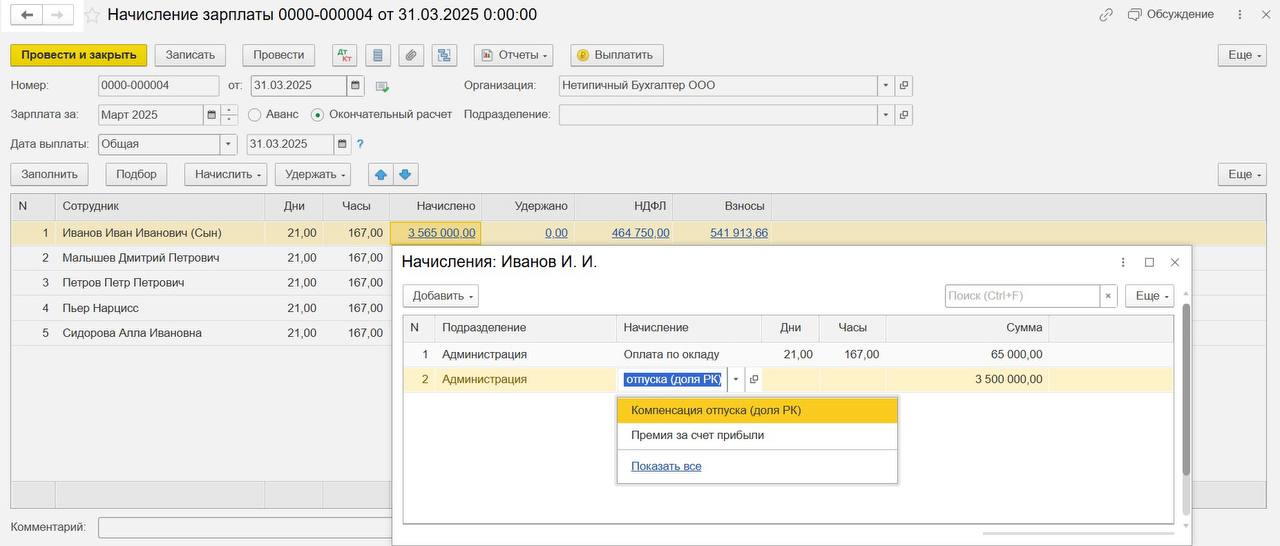This screenshot has height=546, width=1280.
Task: Open Удержать dropdown menu
Action: [x=313, y=174]
